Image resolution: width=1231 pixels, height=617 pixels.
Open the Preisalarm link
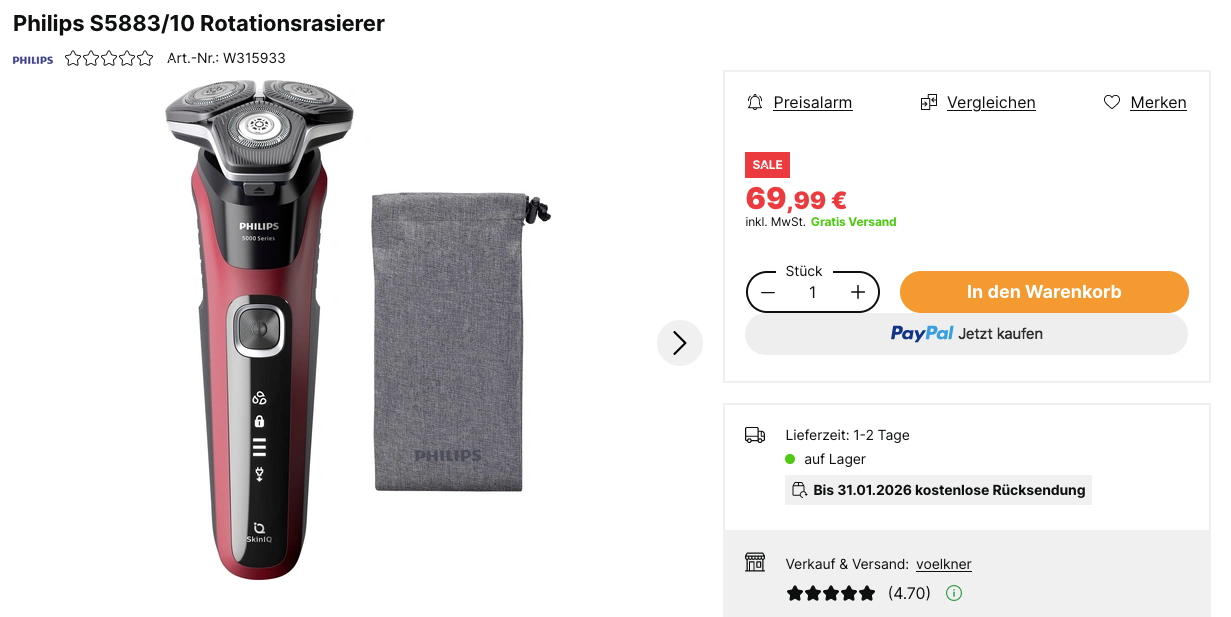813,102
